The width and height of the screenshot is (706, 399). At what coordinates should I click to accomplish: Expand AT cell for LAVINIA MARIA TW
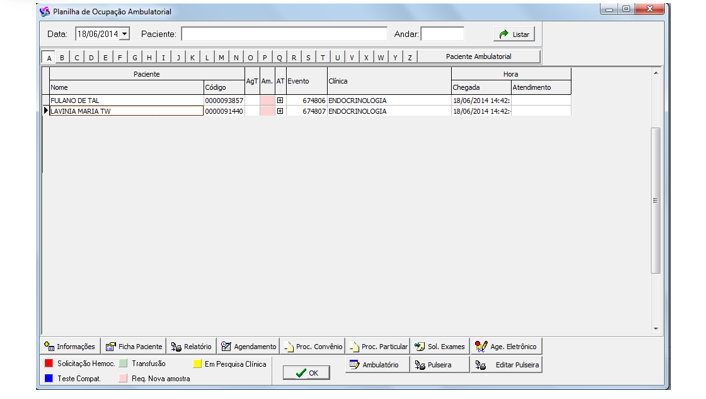pyautogui.click(x=280, y=111)
